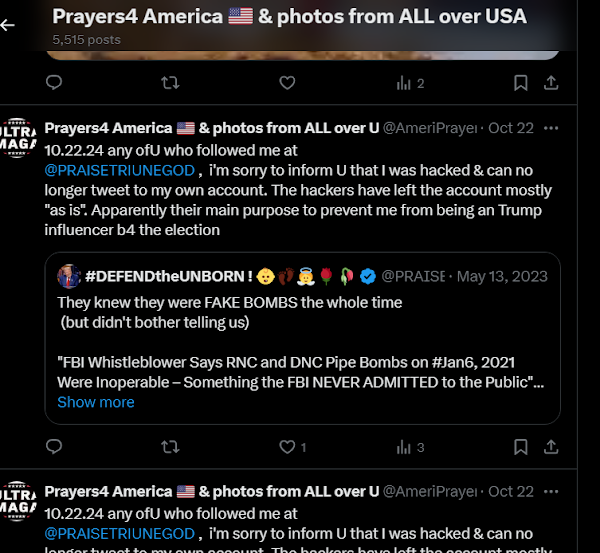Open more options menu on bottom tweet
Screen dimensions: 600x553
[x=551, y=491]
